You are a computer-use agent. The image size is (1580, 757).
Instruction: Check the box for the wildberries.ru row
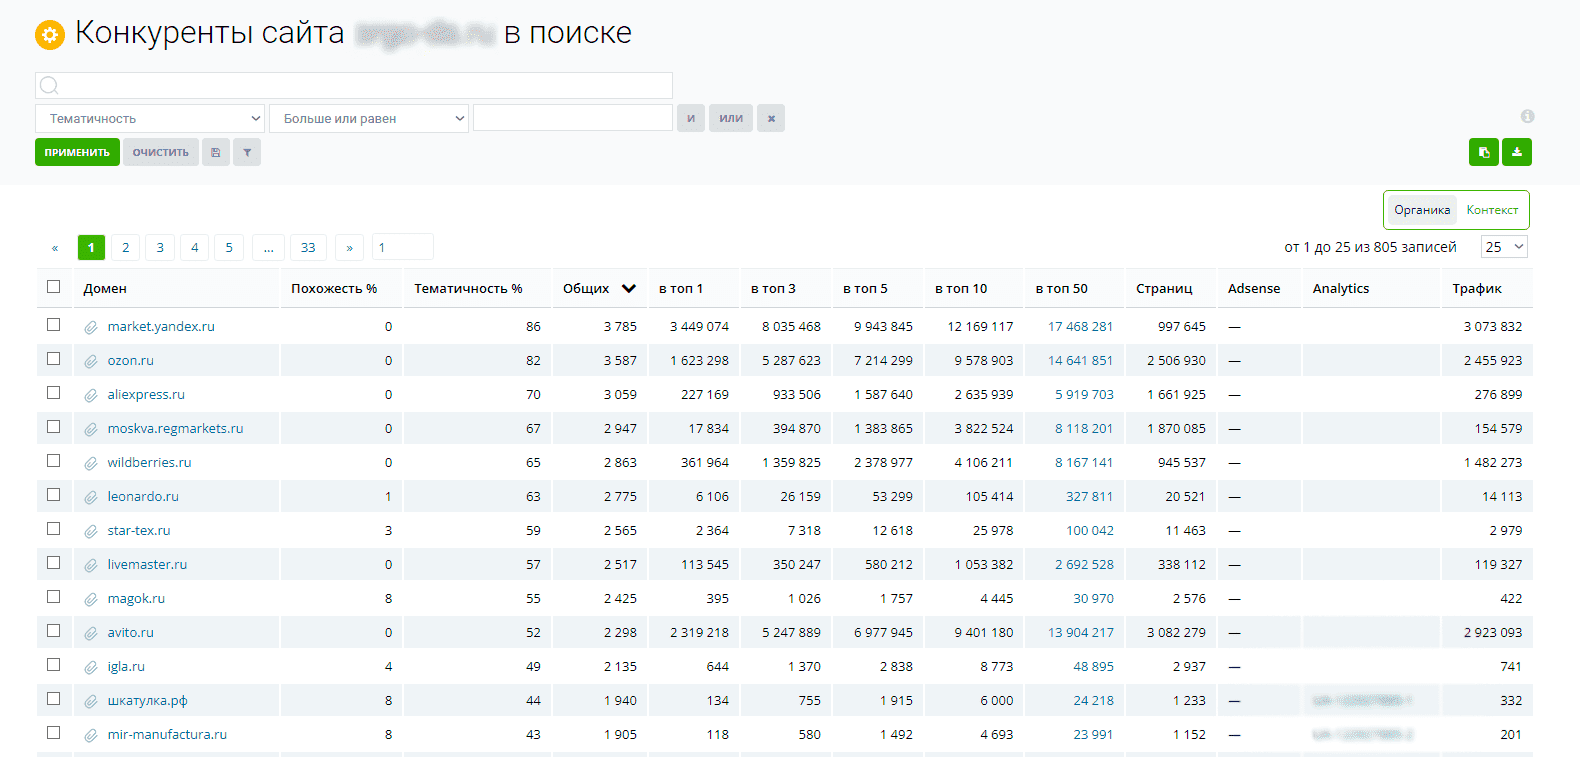click(54, 461)
